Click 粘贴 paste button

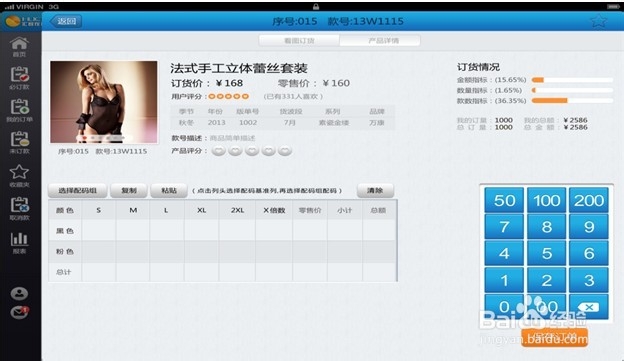(169, 191)
